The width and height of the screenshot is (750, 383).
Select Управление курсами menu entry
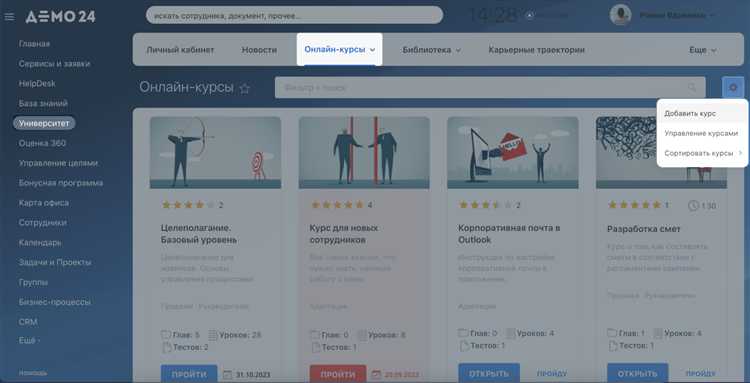coord(702,133)
